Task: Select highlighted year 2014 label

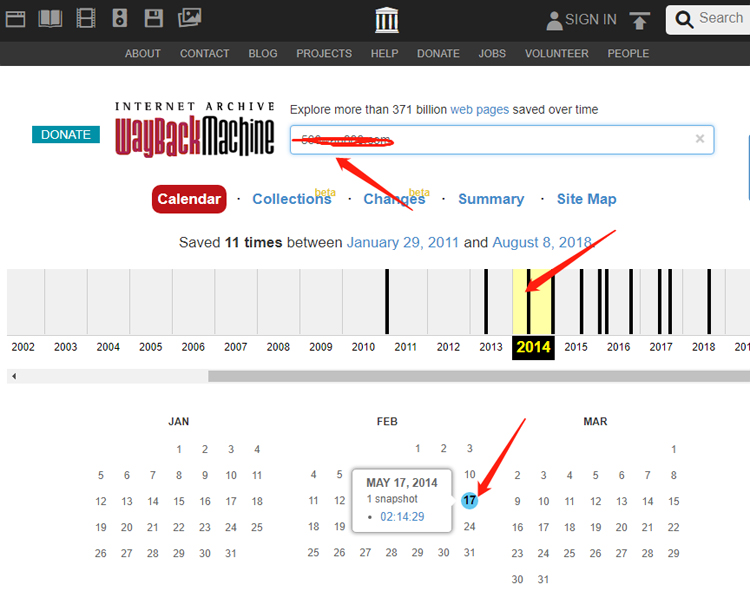Action: point(533,347)
